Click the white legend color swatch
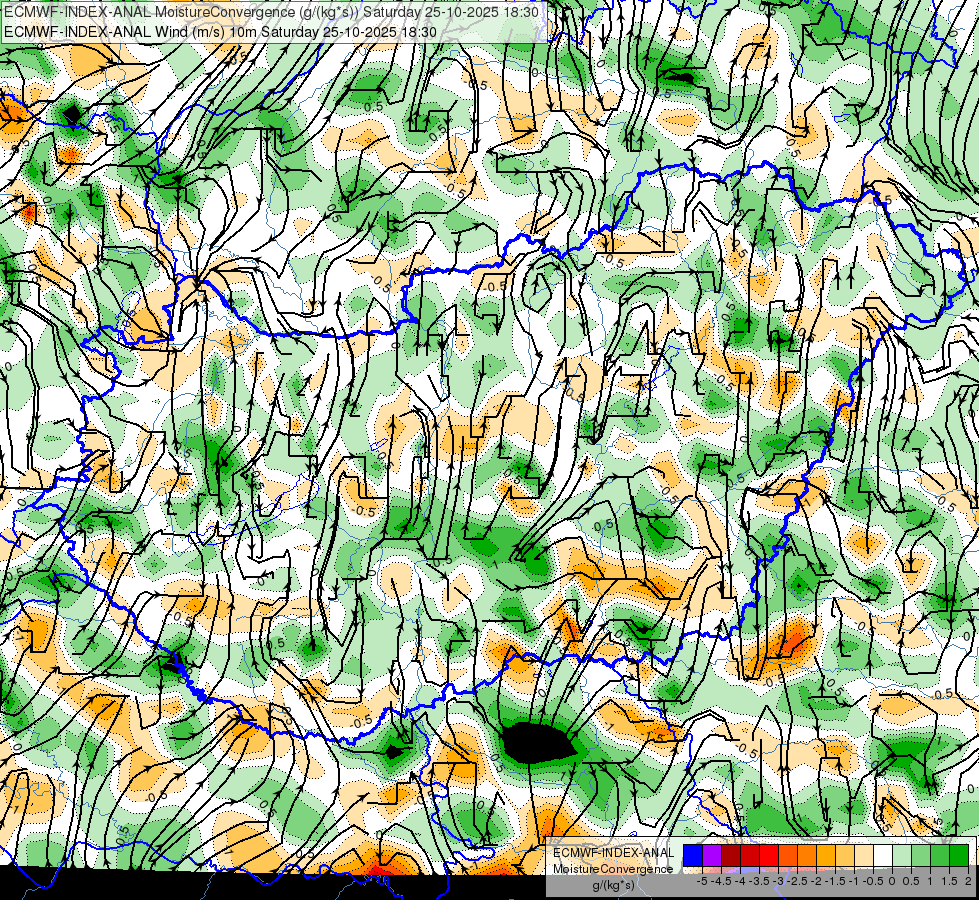Screen dimensions: 979x900 pos(882,855)
